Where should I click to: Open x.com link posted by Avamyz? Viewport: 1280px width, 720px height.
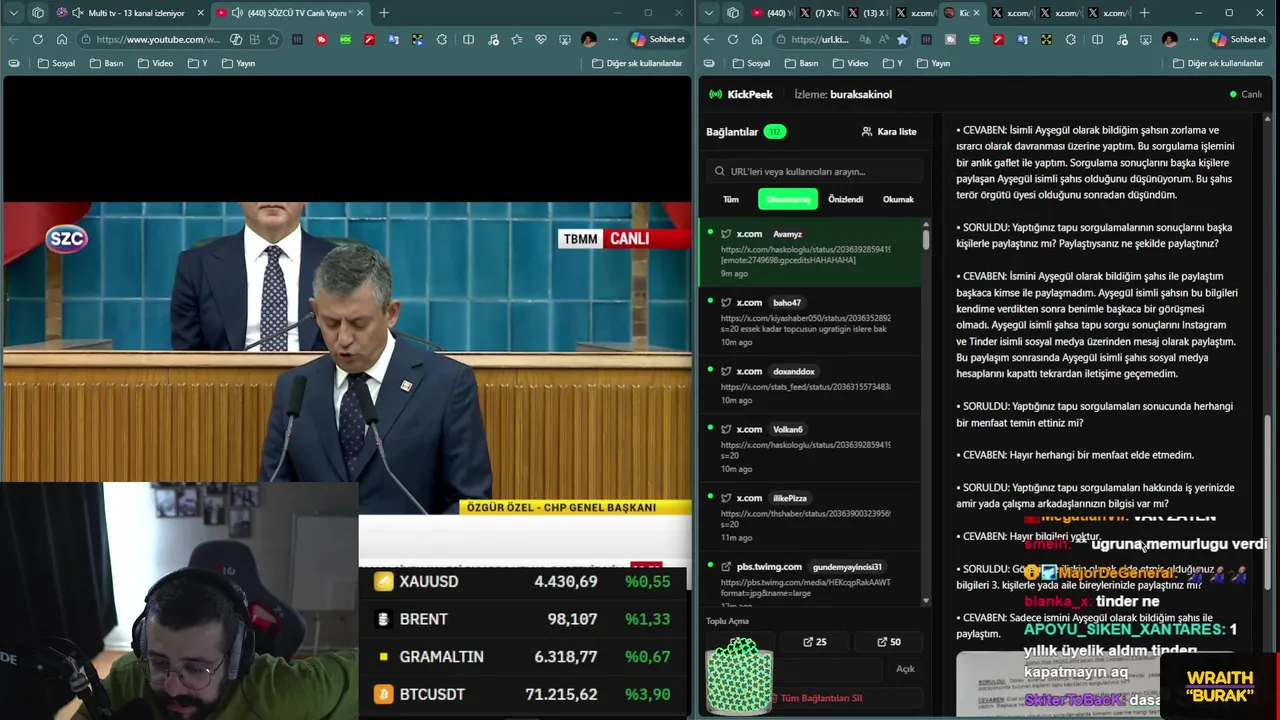click(810, 253)
